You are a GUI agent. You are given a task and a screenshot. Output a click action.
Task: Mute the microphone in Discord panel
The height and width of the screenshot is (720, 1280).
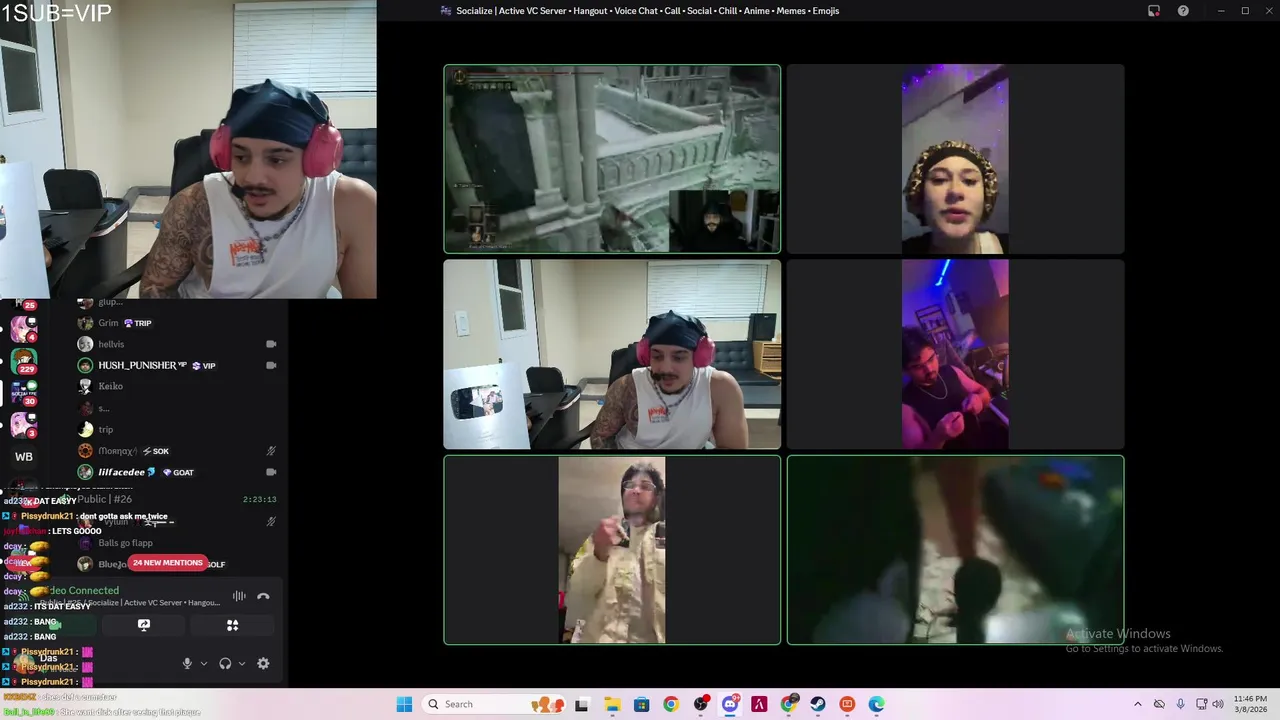[187, 663]
